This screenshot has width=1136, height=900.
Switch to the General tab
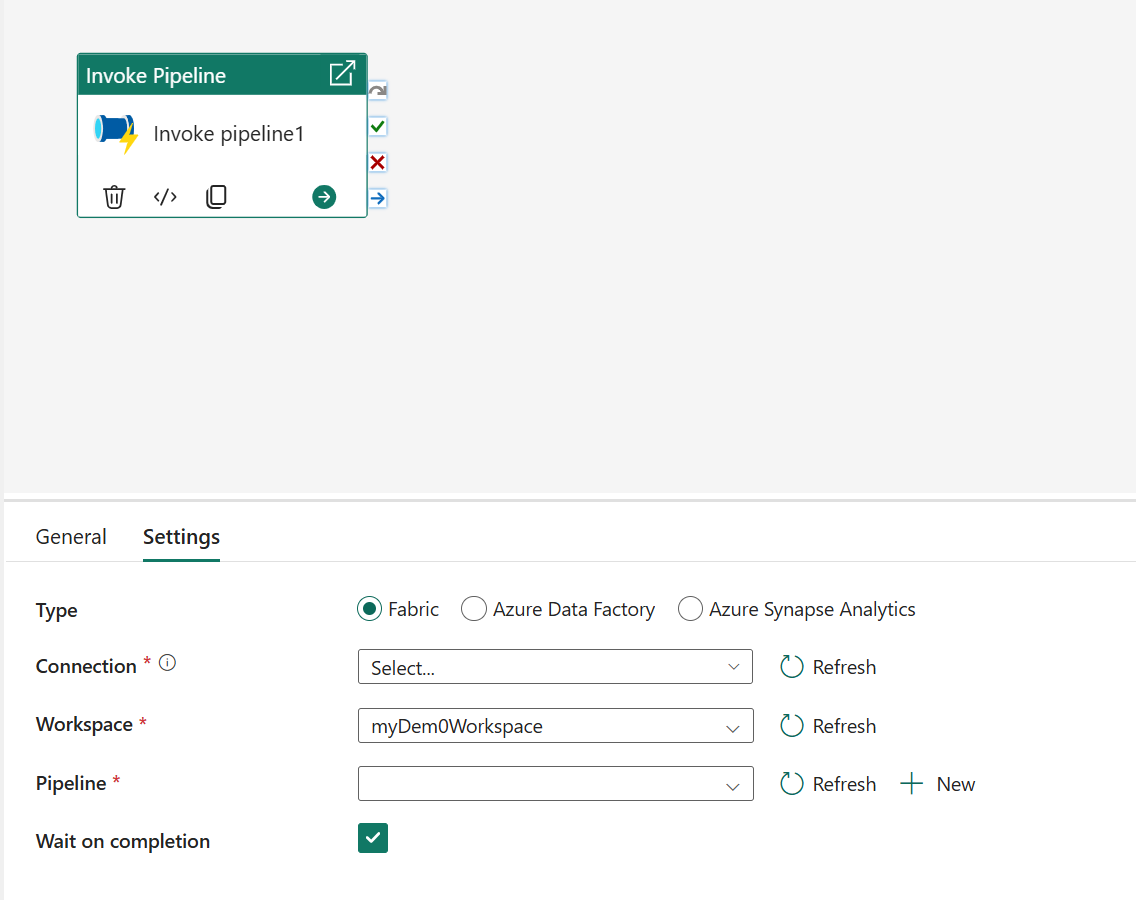(71, 537)
